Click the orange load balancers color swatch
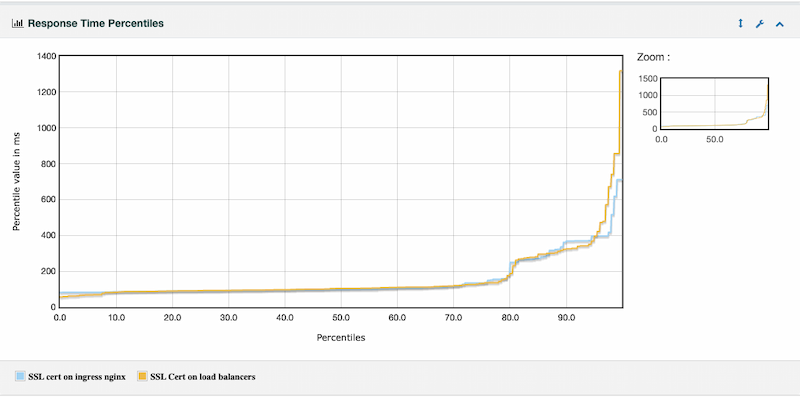800x397 pixels. pos(142,377)
